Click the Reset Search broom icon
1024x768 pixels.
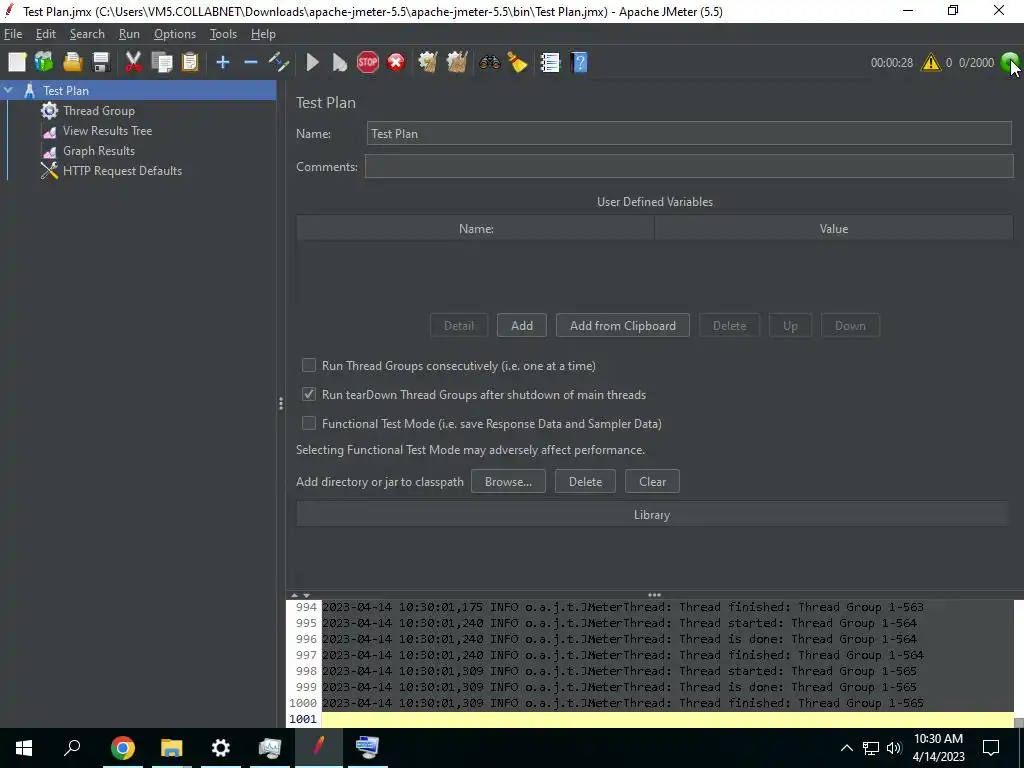517,63
